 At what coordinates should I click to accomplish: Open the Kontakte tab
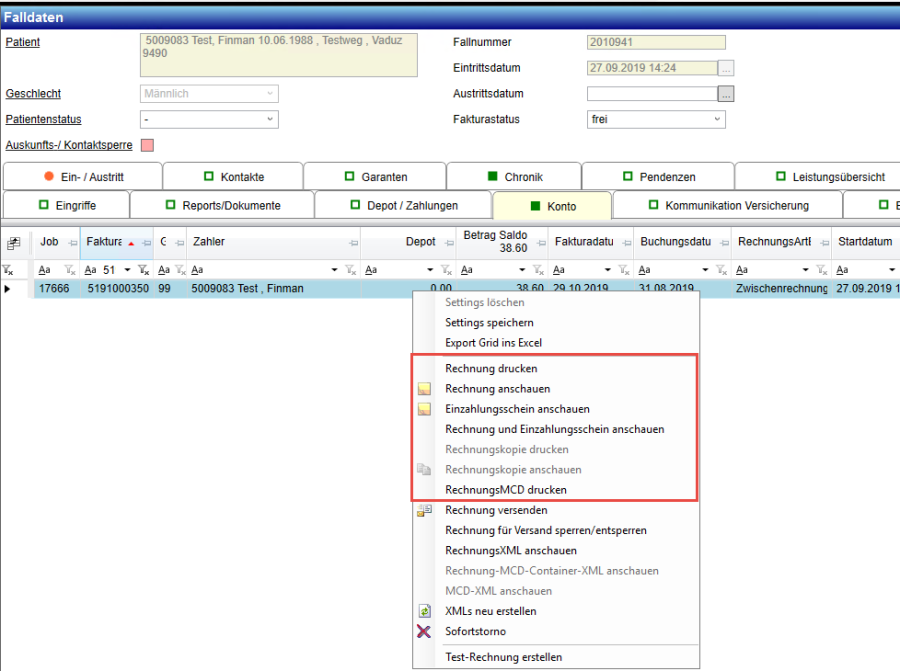point(233,177)
